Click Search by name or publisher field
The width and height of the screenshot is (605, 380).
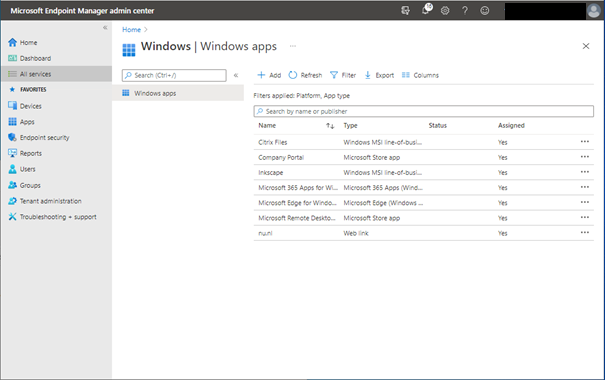click(423, 111)
